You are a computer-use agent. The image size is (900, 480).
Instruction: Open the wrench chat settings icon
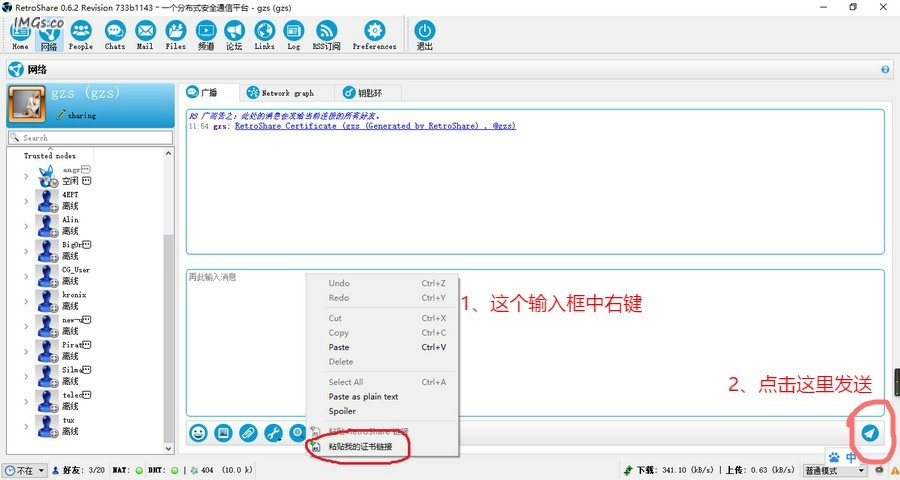click(274, 433)
